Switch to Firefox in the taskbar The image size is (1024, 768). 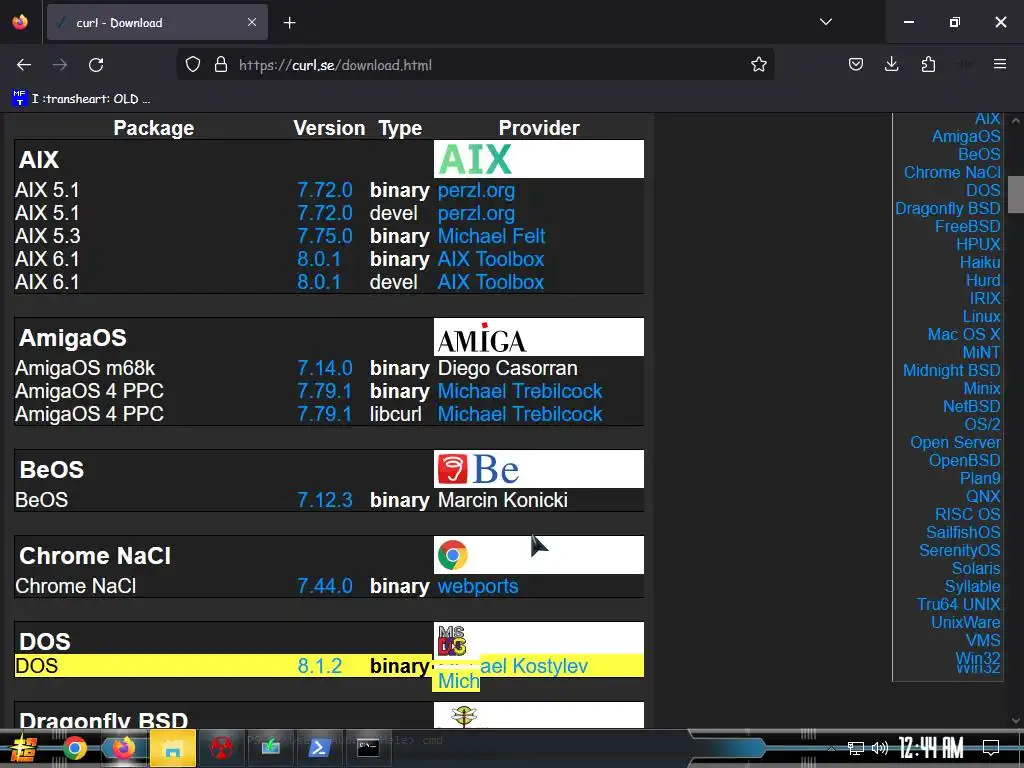point(123,748)
